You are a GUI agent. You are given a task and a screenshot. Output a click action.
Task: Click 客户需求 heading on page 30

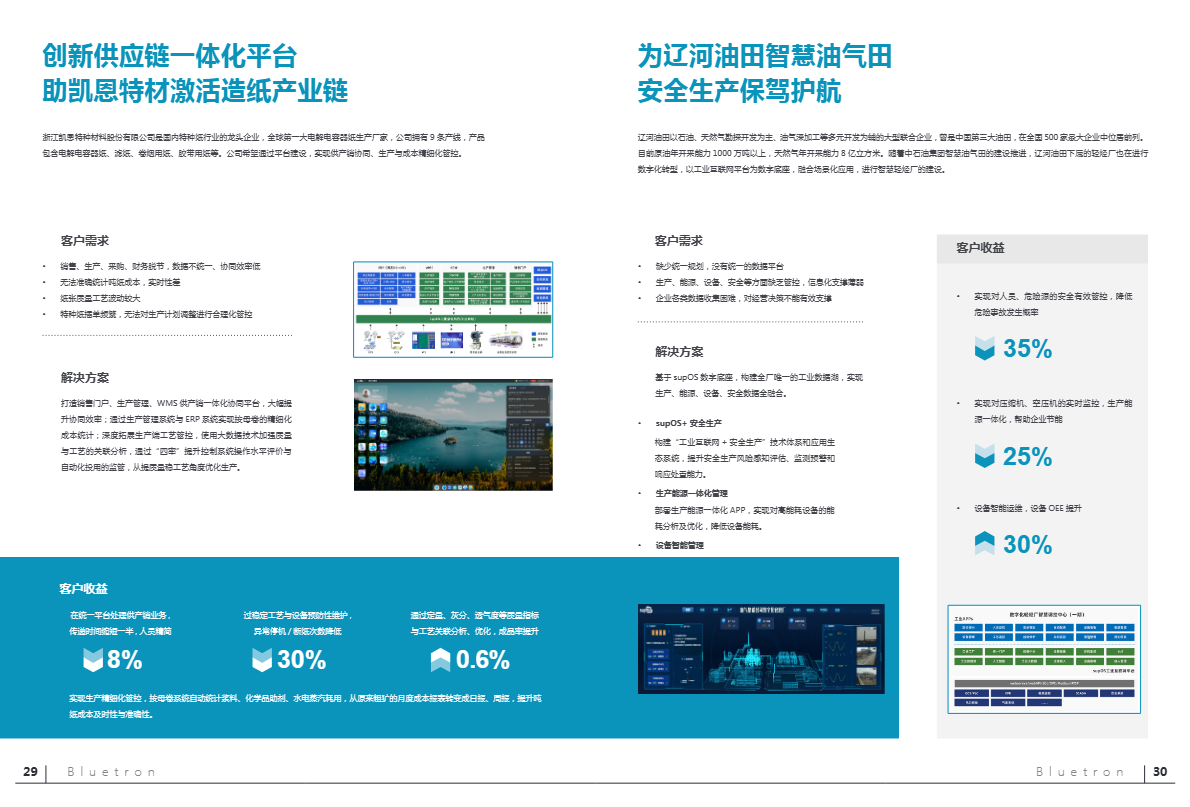pyautogui.click(x=679, y=241)
